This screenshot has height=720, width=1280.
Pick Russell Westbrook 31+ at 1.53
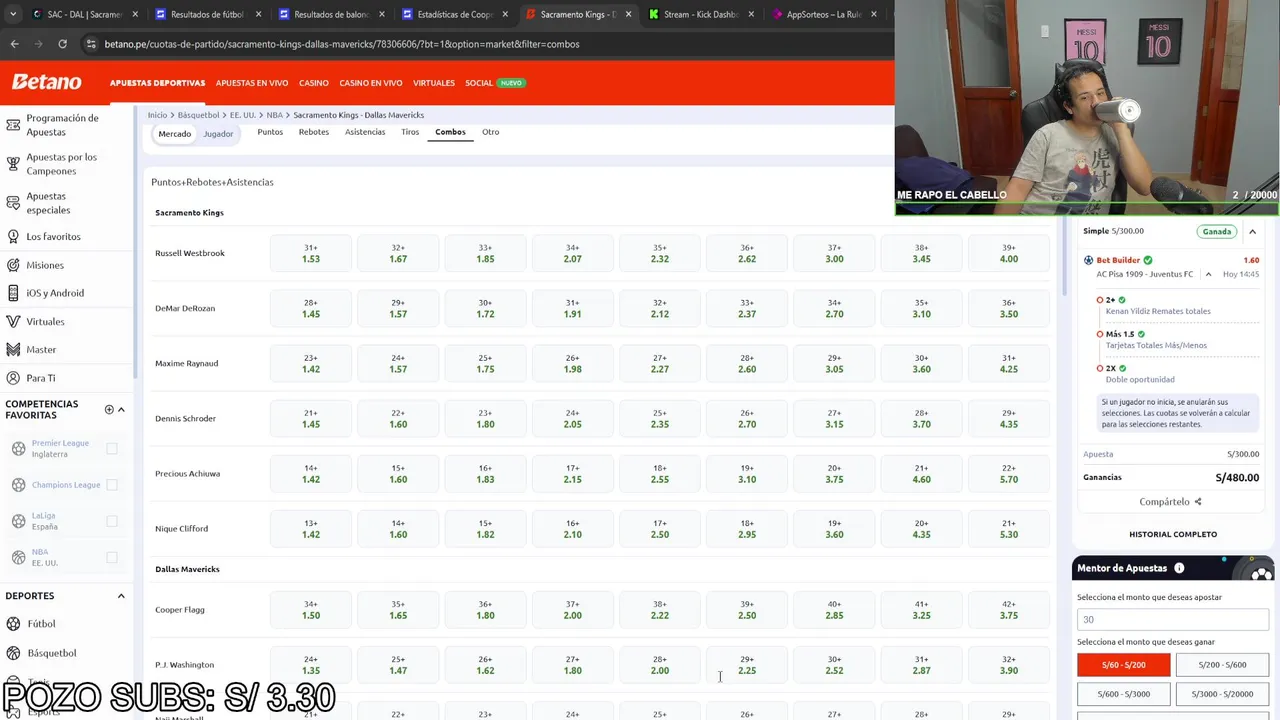[311, 253]
